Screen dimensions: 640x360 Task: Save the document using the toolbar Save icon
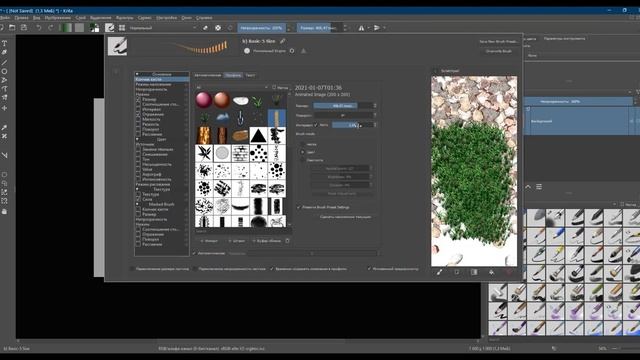(x=24, y=28)
